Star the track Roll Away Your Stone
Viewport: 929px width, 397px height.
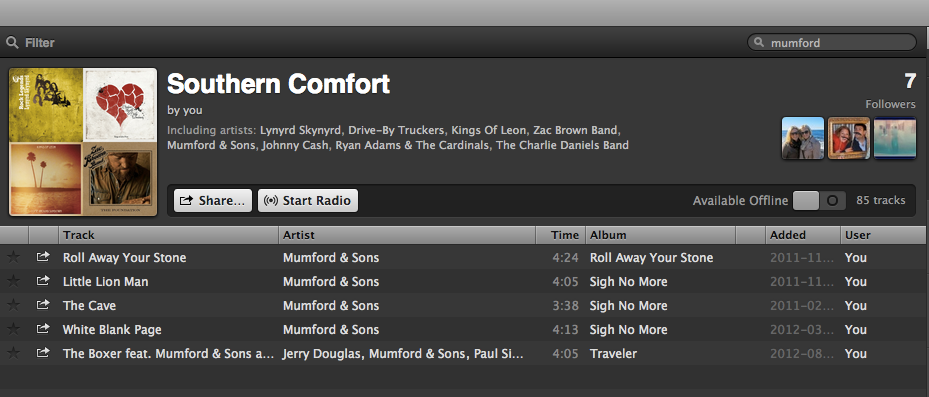(x=13, y=257)
